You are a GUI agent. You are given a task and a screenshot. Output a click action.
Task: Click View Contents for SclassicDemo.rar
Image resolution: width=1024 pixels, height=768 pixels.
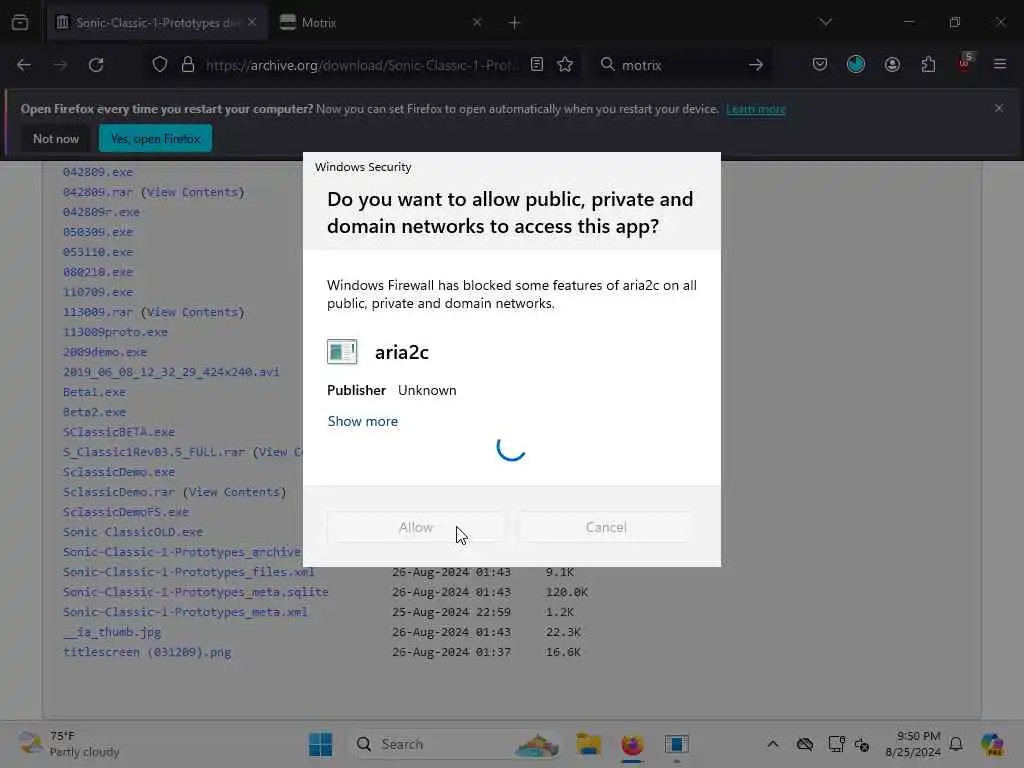234,492
